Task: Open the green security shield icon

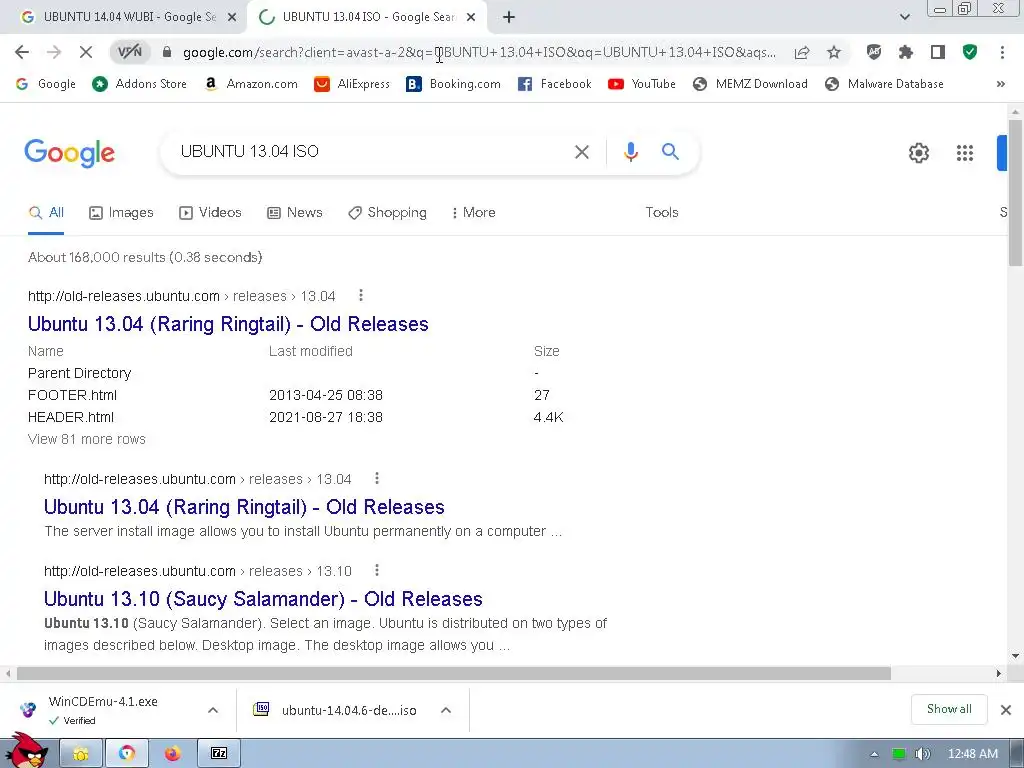Action: [x=970, y=52]
